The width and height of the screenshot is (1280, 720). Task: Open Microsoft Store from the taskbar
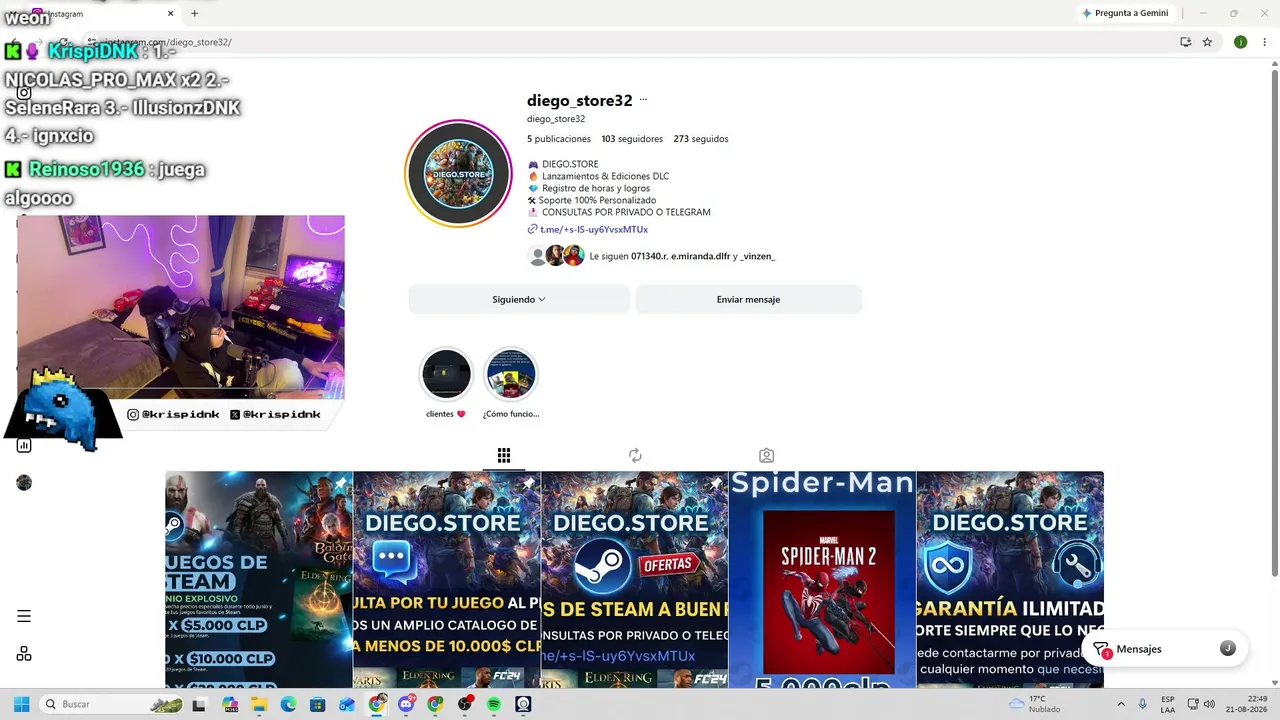pos(317,704)
